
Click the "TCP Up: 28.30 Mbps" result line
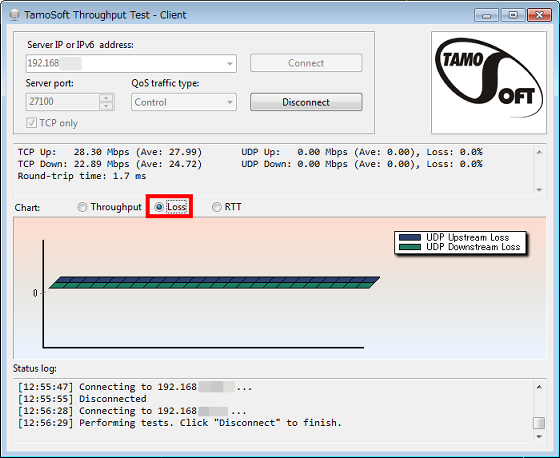(110, 152)
